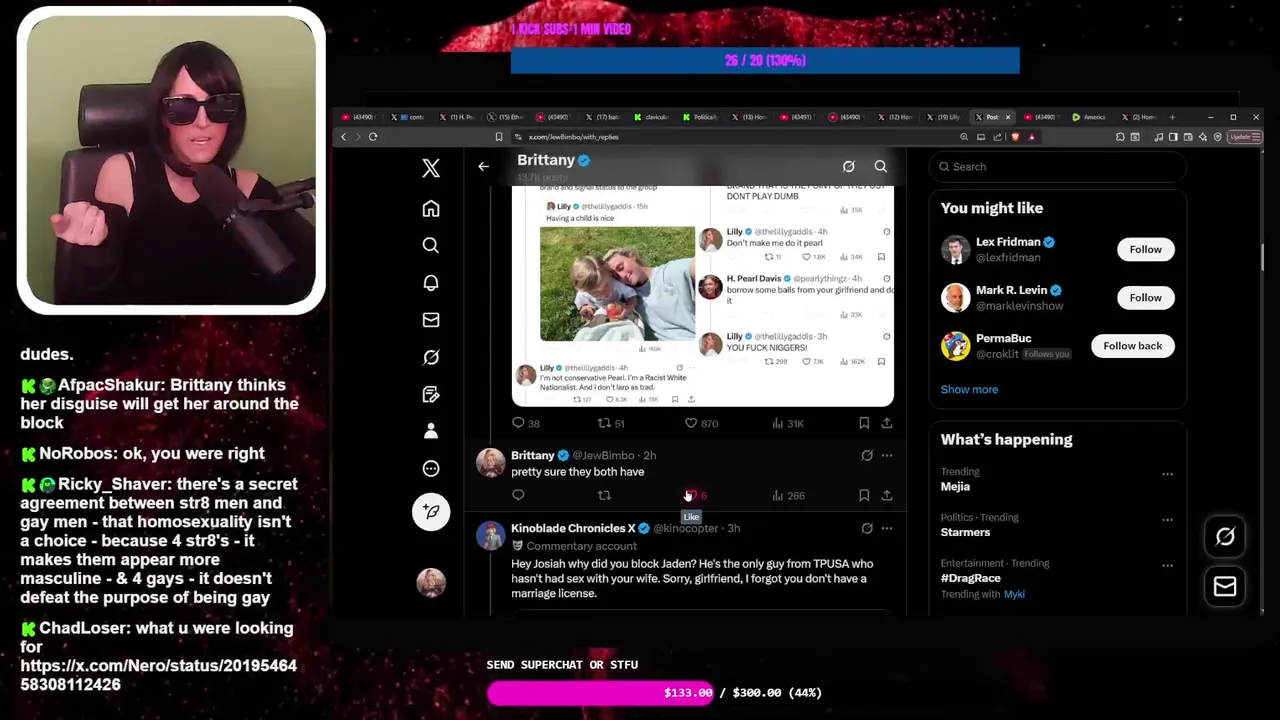Click the Brave Shields lion icon
Image resolution: width=1280 pixels, height=720 pixels.
tap(1015, 137)
